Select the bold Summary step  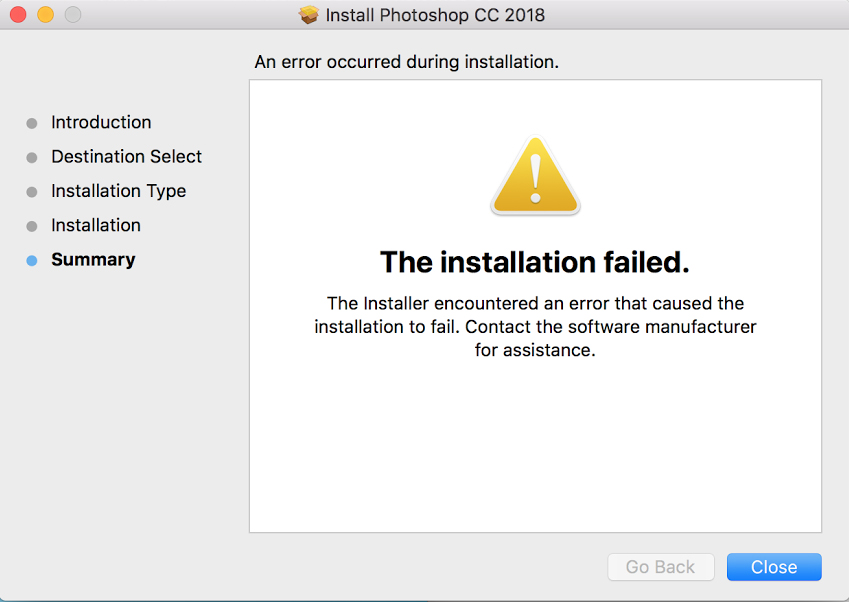tap(92, 260)
